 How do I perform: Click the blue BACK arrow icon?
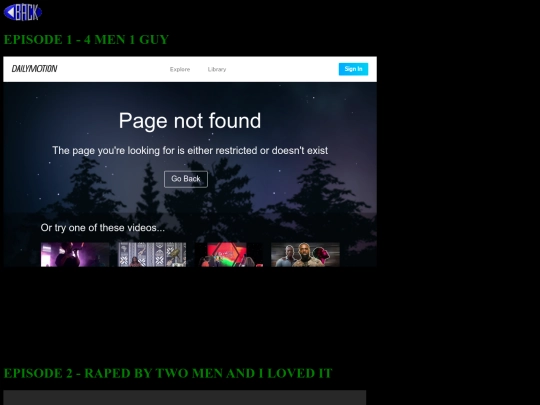[x=23, y=12]
